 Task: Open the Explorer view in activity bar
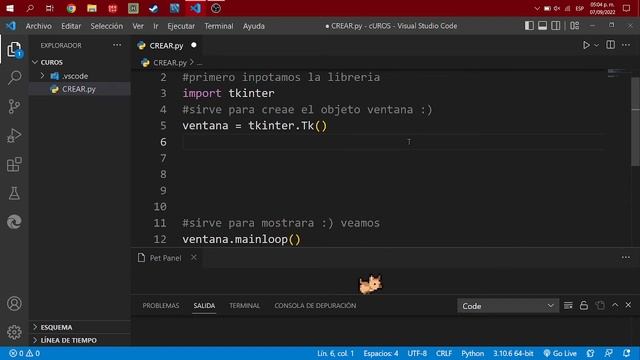coord(14,49)
